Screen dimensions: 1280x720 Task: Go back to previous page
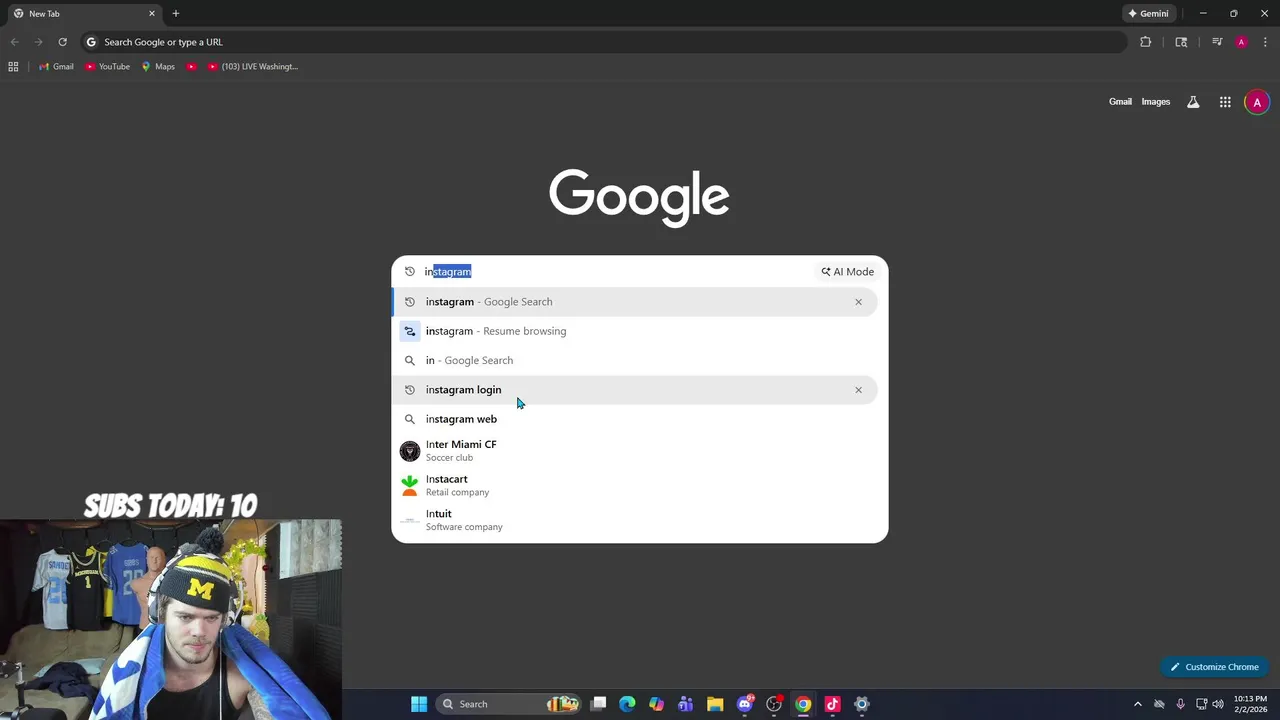pos(14,42)
